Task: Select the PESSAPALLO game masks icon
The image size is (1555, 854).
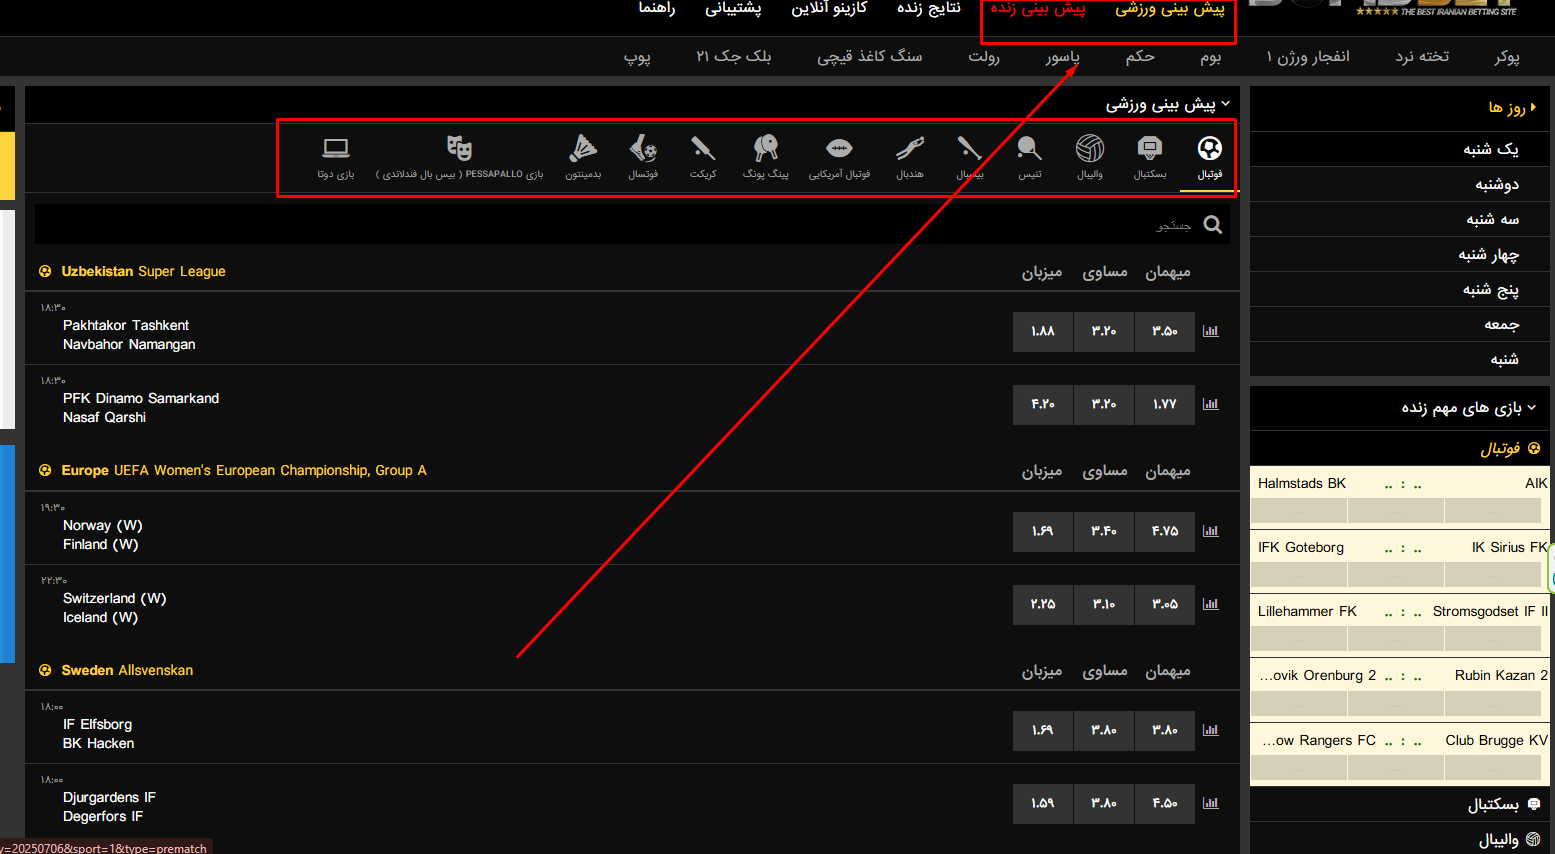Action: [459, 149]
